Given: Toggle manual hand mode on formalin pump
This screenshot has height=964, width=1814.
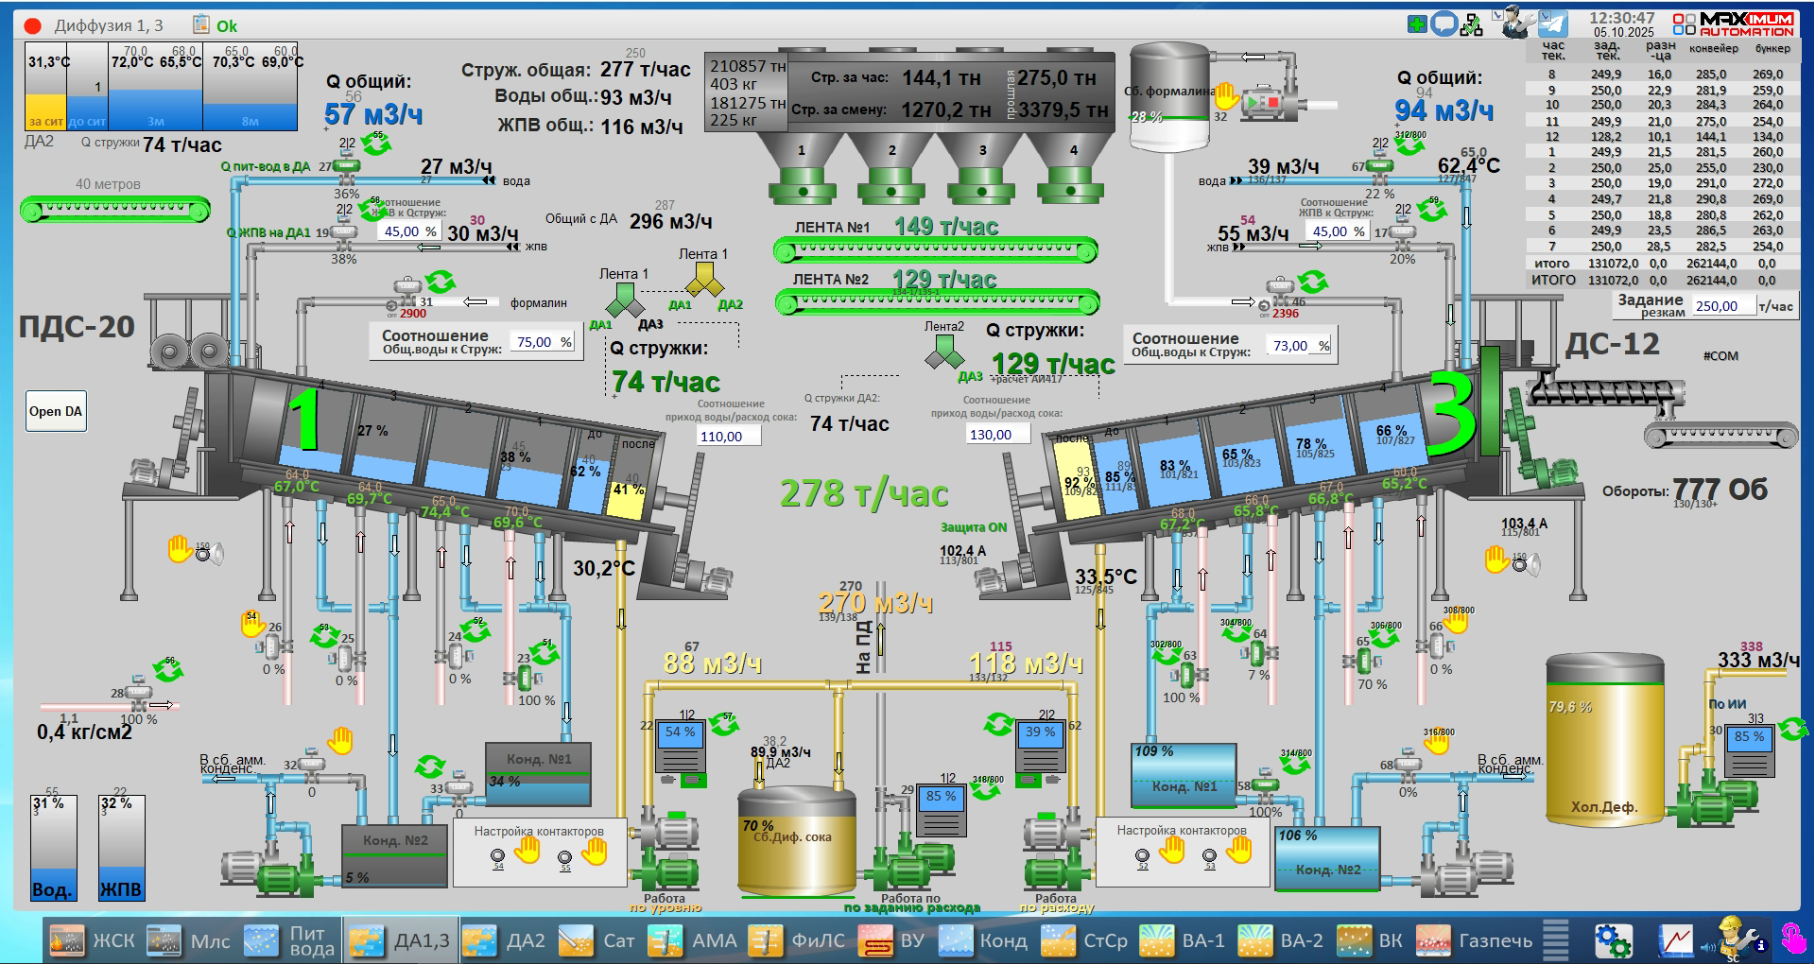Looking at the screenshot, I should [x=1226, y=96].
